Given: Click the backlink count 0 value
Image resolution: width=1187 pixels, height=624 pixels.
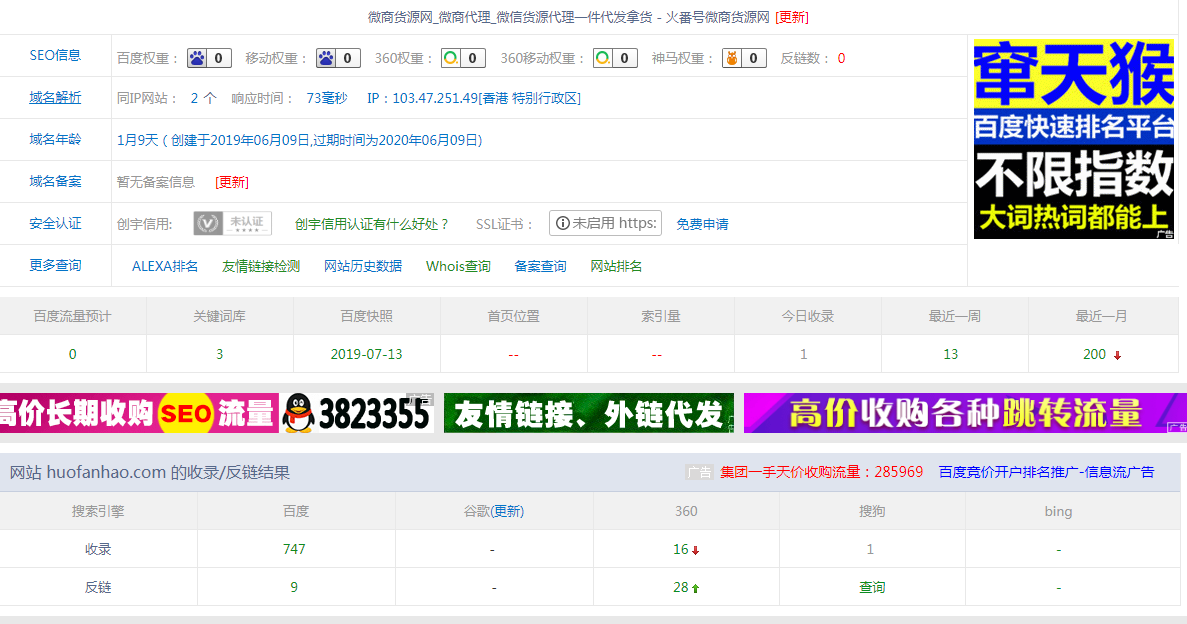Looking at the screenshot, I should coord(841,58).
